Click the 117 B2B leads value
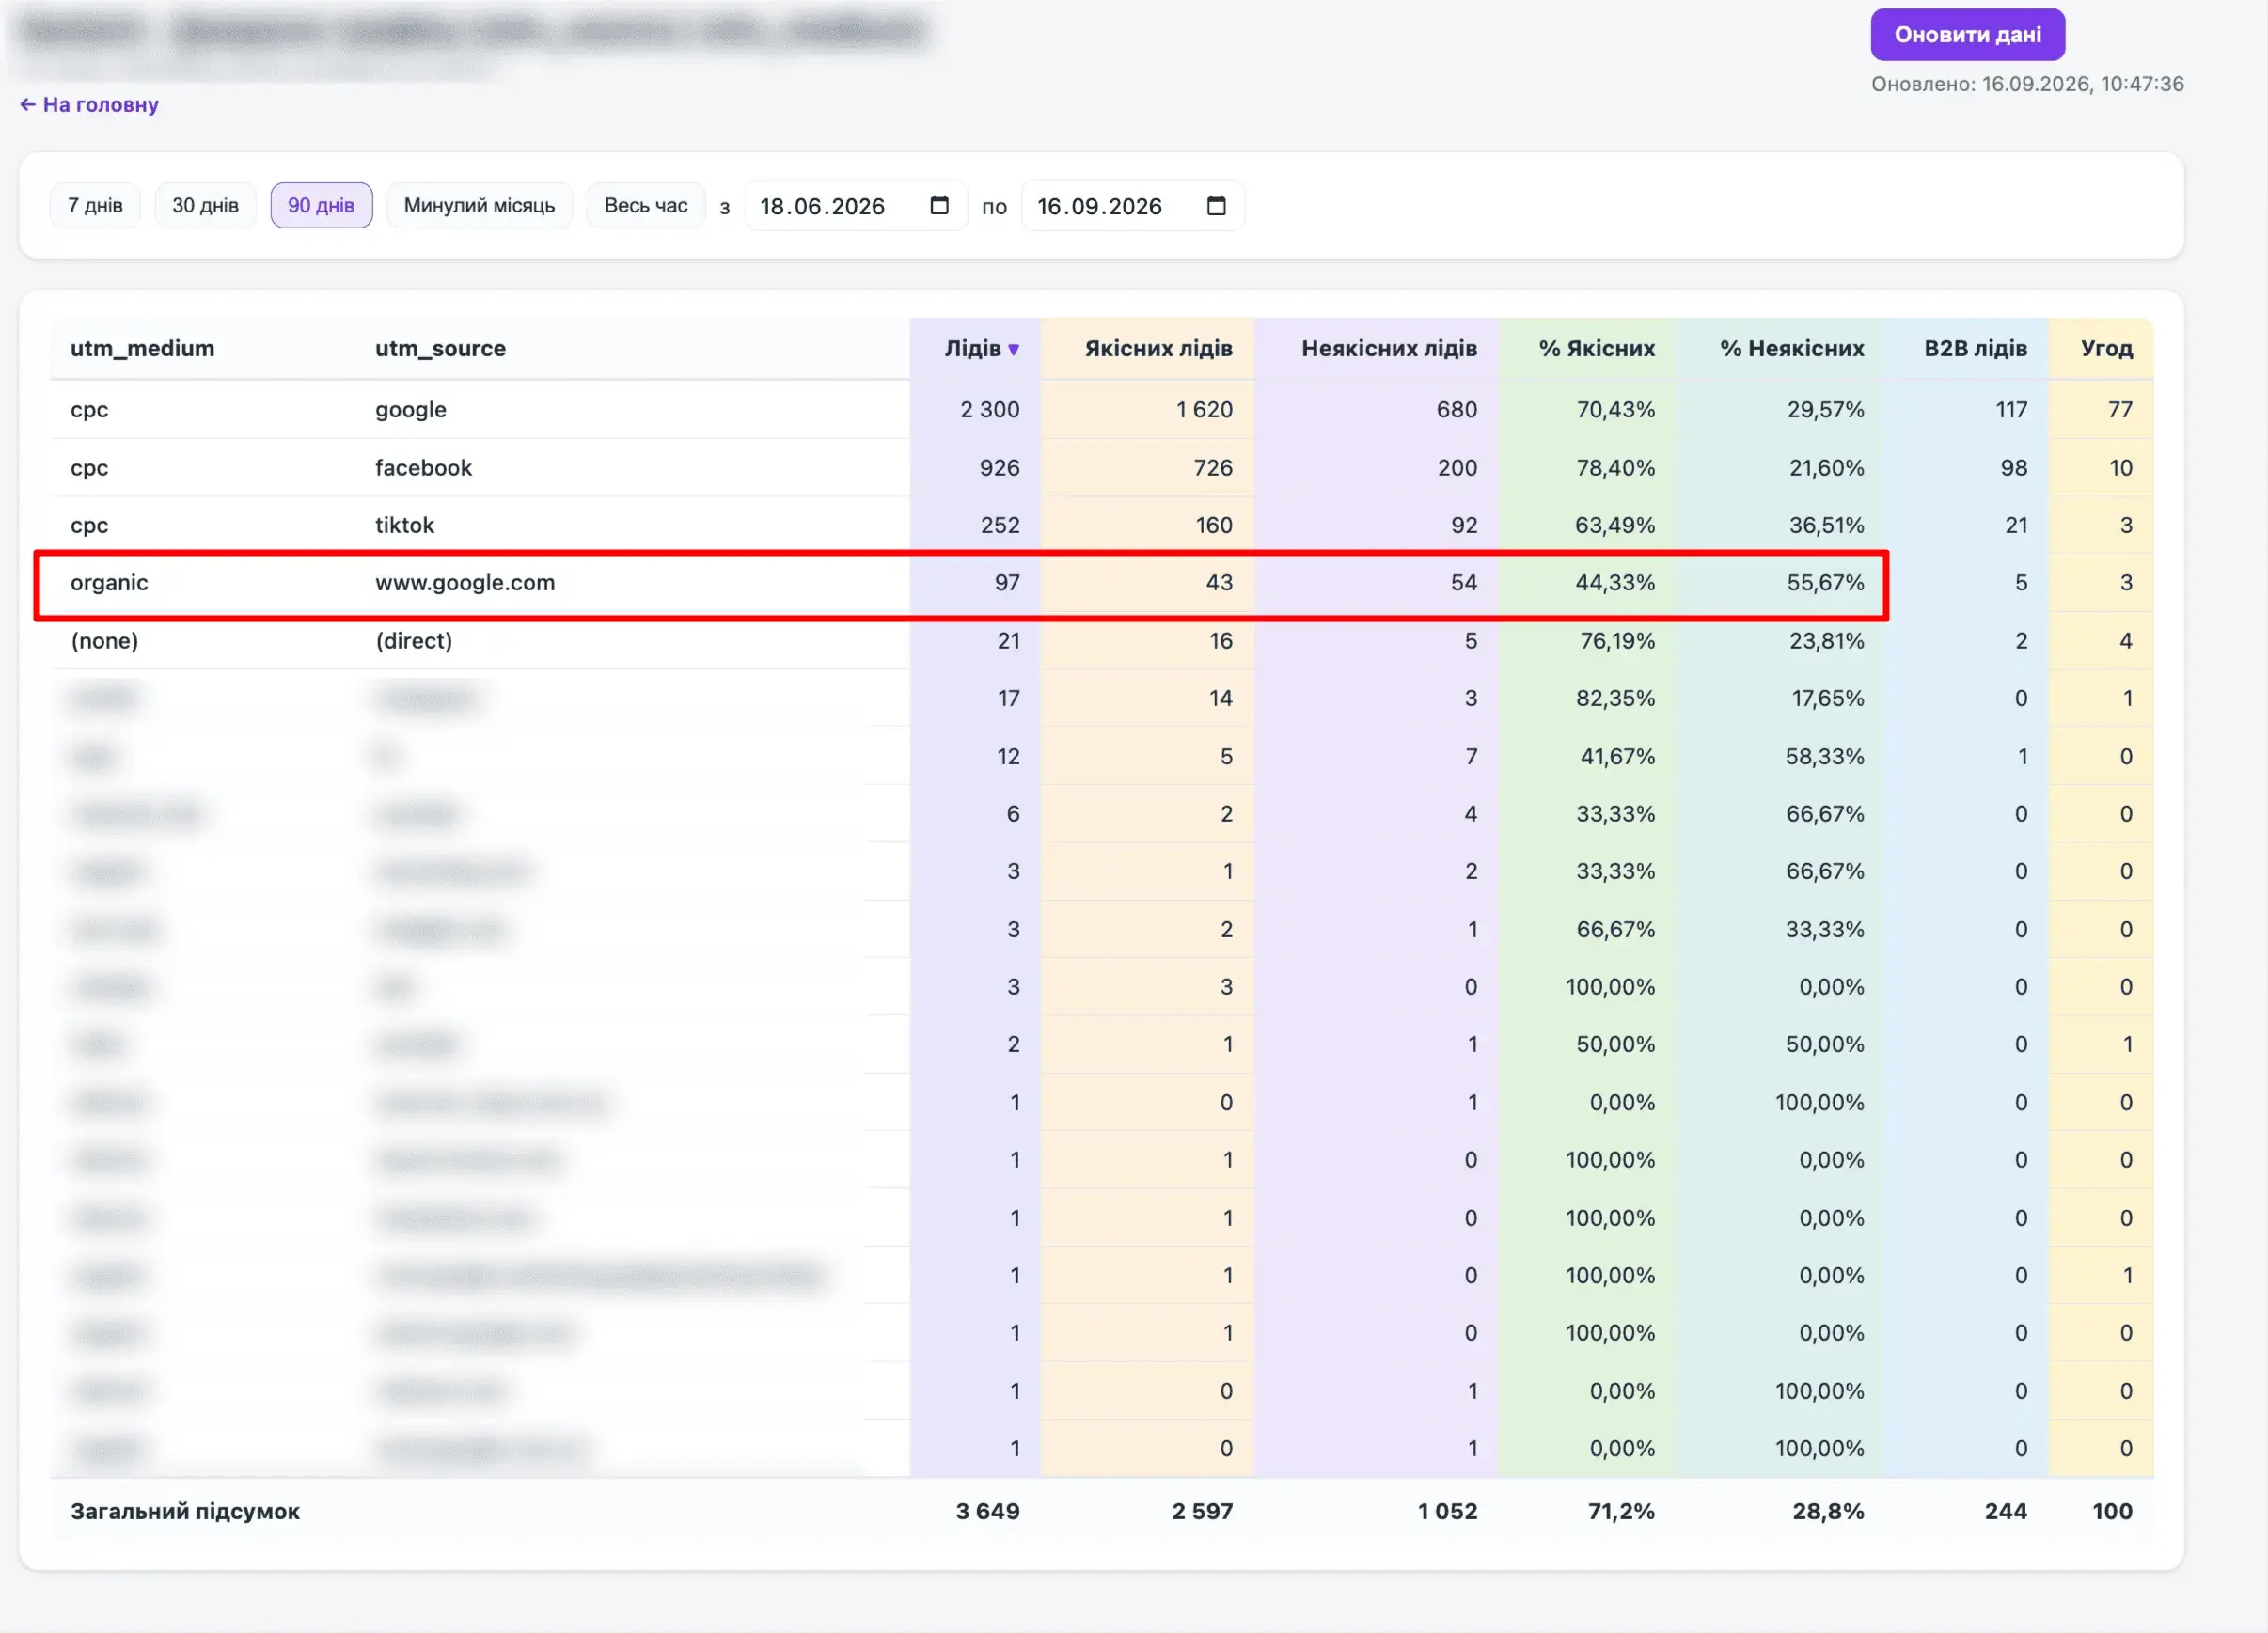2268x1633 pixels. click(2011, 409)
